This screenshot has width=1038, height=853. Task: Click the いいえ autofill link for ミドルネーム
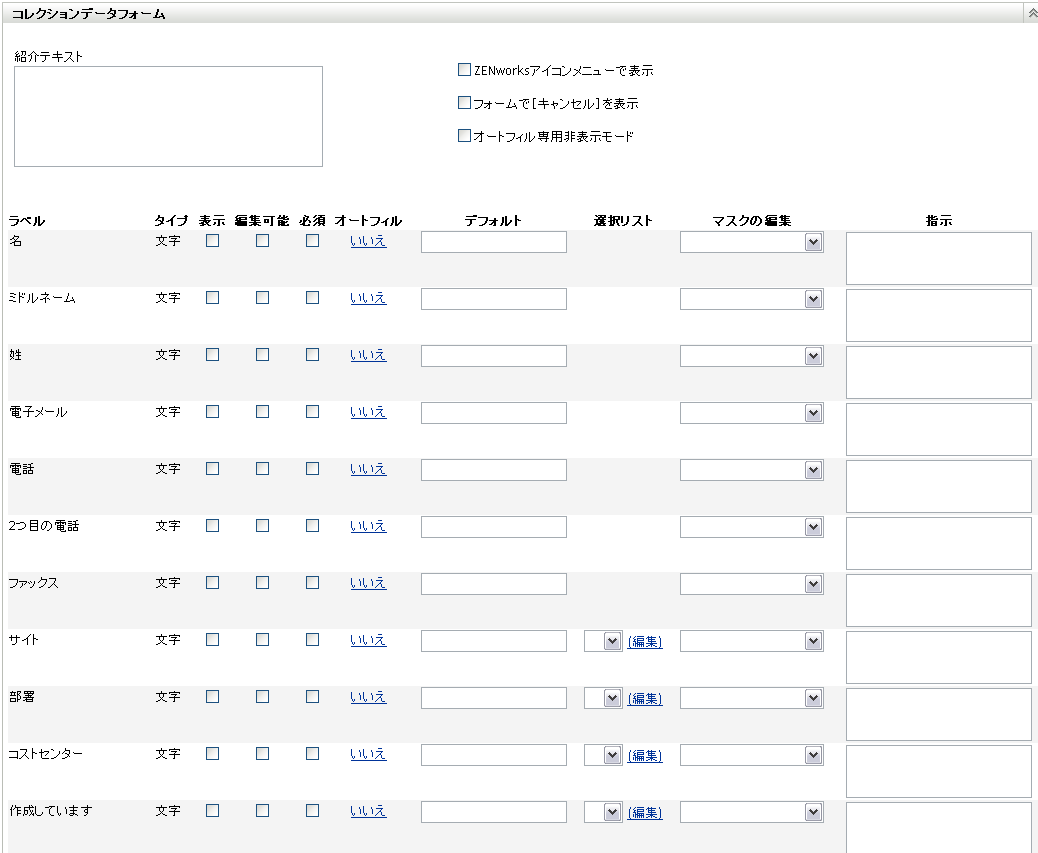point(368,298)
